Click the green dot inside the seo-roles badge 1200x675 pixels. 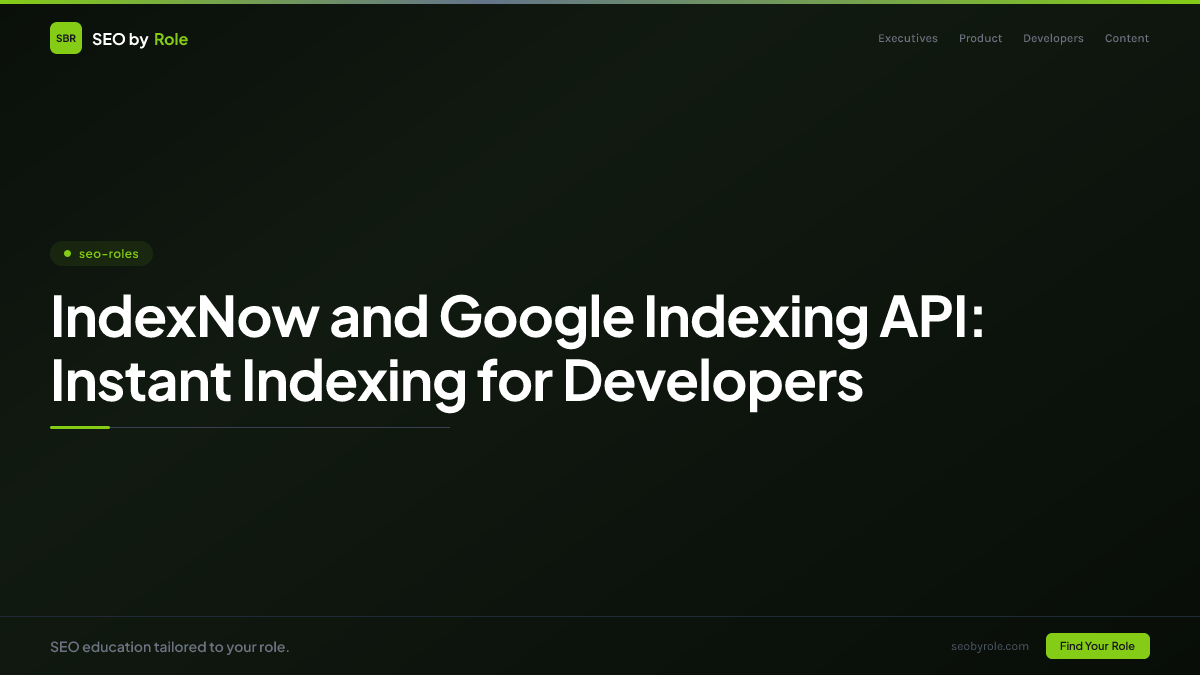[66, 253]
